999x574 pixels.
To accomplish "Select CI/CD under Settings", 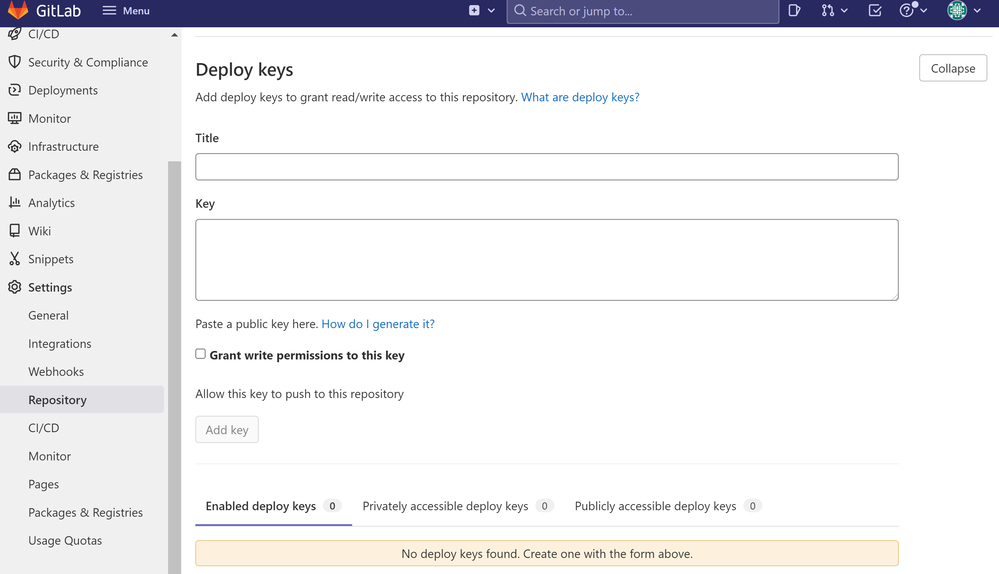I will pyautogui.click(x=43, y=428).
